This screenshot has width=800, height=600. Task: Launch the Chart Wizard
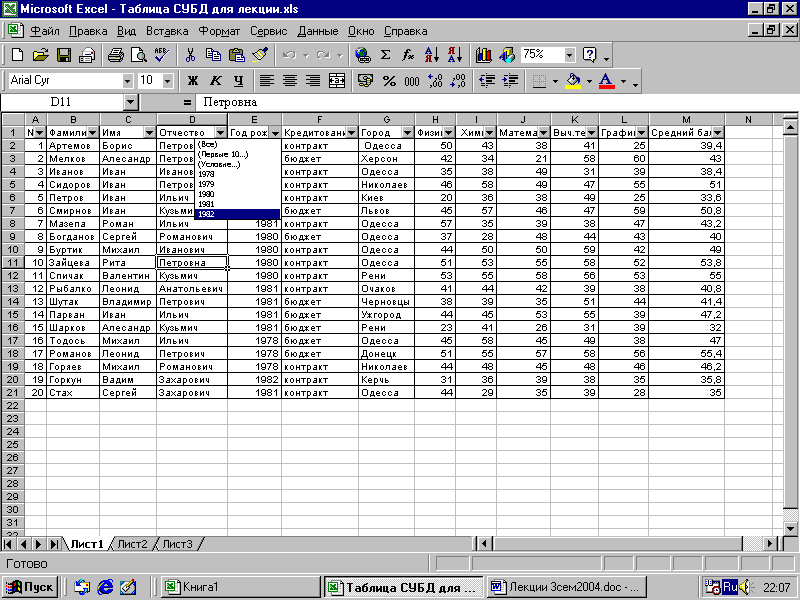point(484,55)
